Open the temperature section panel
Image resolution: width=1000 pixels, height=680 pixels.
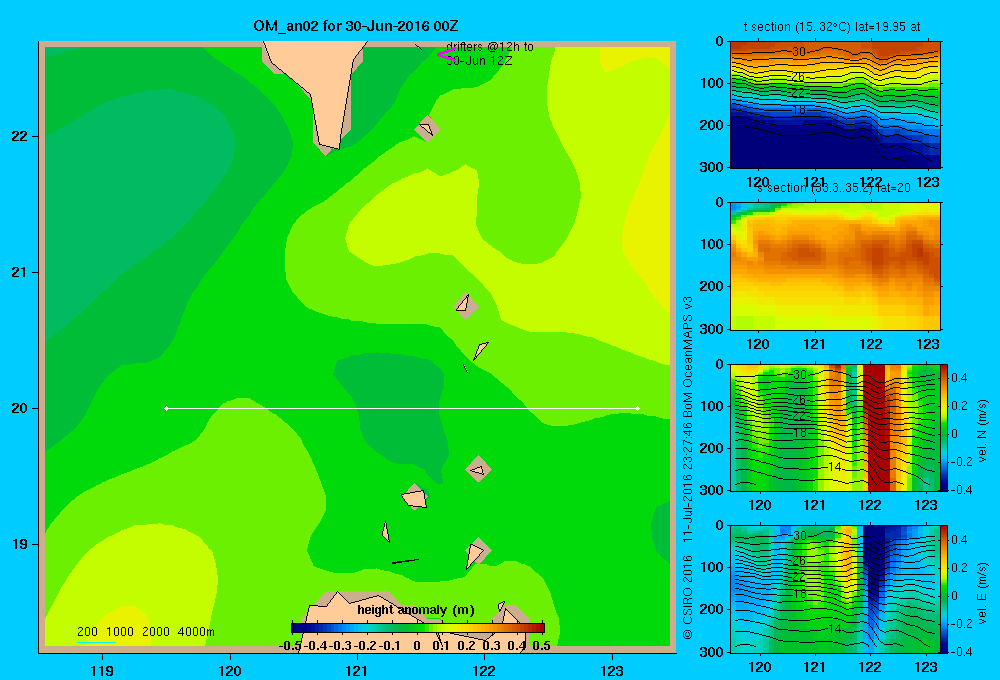pos(835,105)
